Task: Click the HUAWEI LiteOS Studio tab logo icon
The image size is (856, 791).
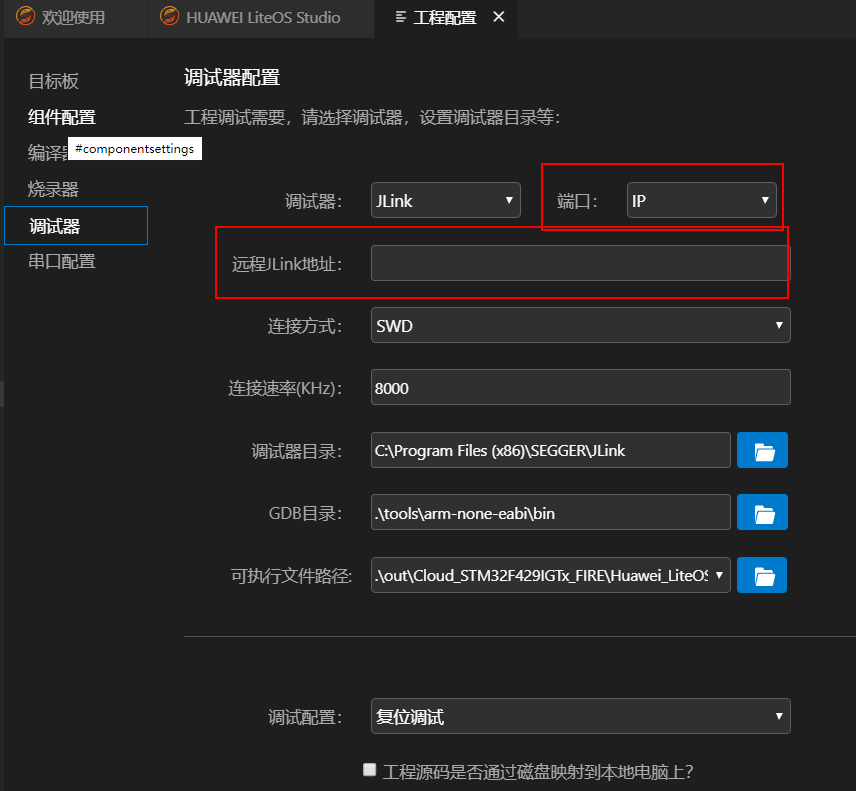Action: click(x=169, y=16)
